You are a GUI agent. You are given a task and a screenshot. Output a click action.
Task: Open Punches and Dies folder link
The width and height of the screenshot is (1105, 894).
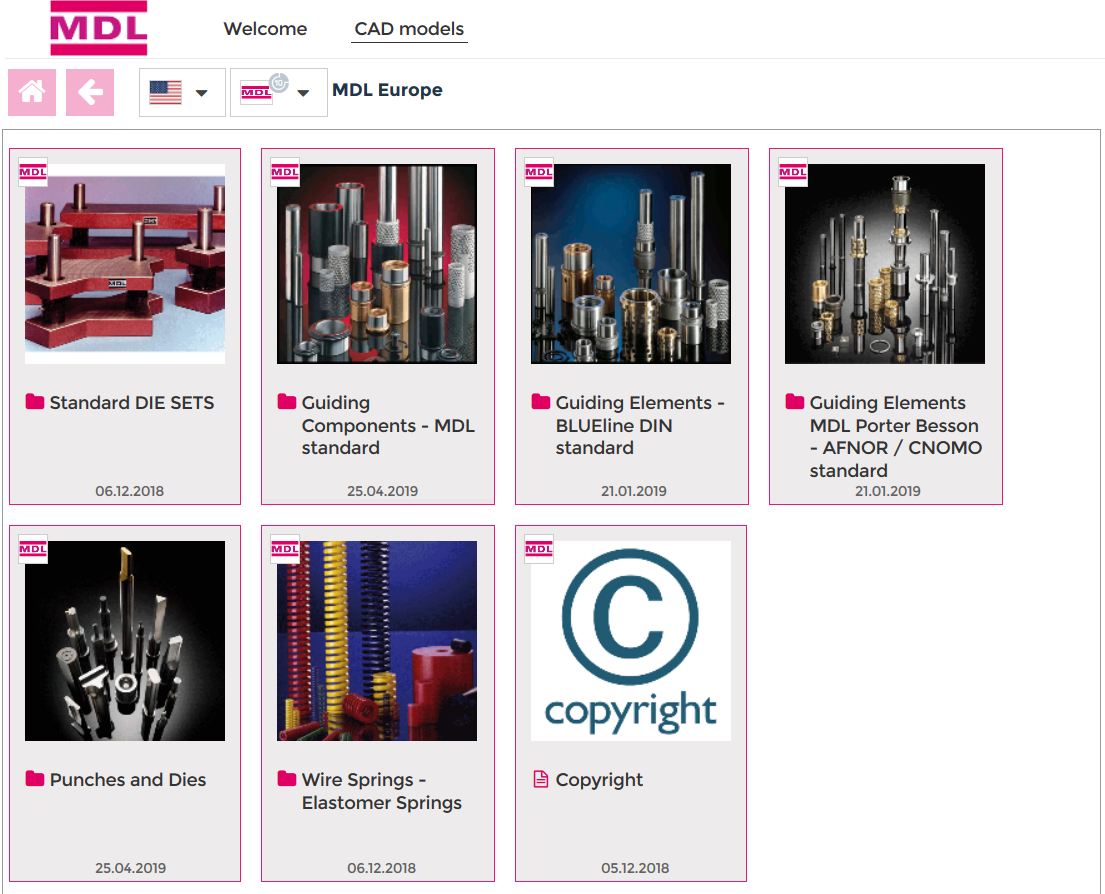pos(128,779)
